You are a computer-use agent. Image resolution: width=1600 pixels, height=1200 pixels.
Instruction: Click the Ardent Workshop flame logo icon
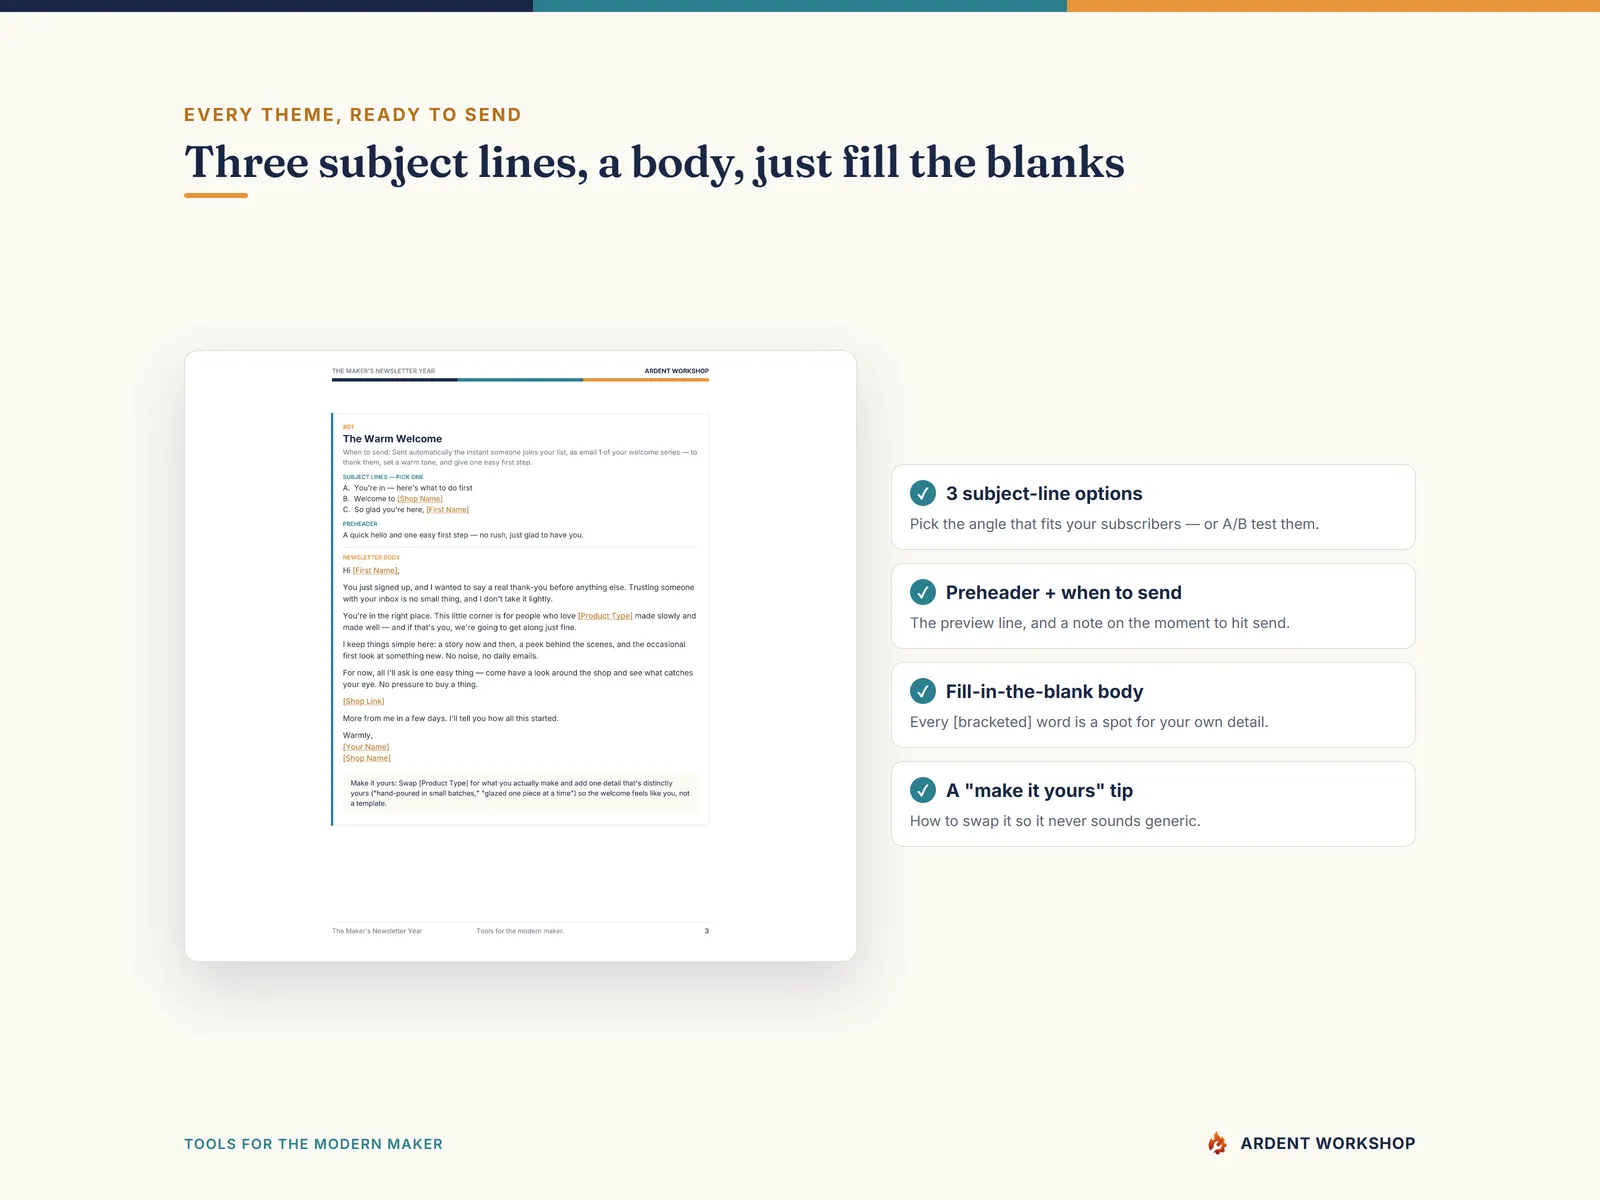pyautogui.click(x=1217, y=1143)
